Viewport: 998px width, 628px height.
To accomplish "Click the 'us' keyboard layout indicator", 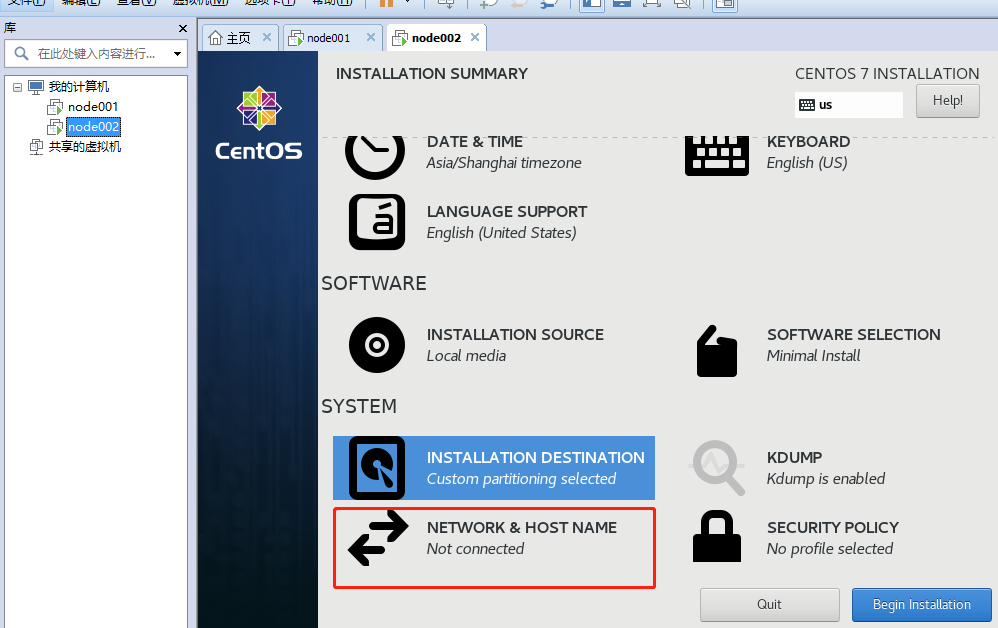I will pyautogui.click(x=848, y=105).
